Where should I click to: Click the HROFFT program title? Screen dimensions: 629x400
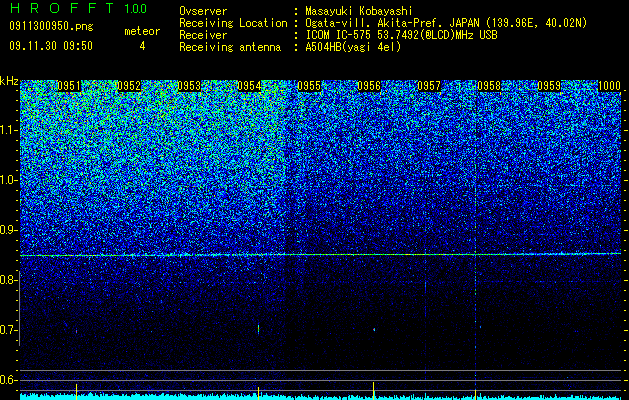point(62,8)
